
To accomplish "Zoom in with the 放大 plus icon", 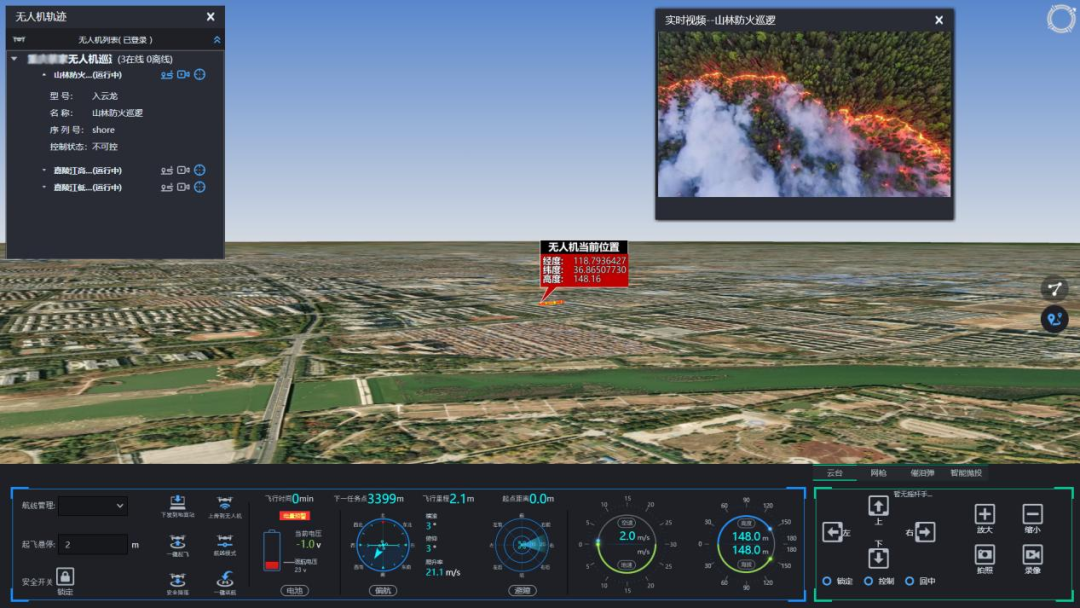I will [x=985, y=514].
